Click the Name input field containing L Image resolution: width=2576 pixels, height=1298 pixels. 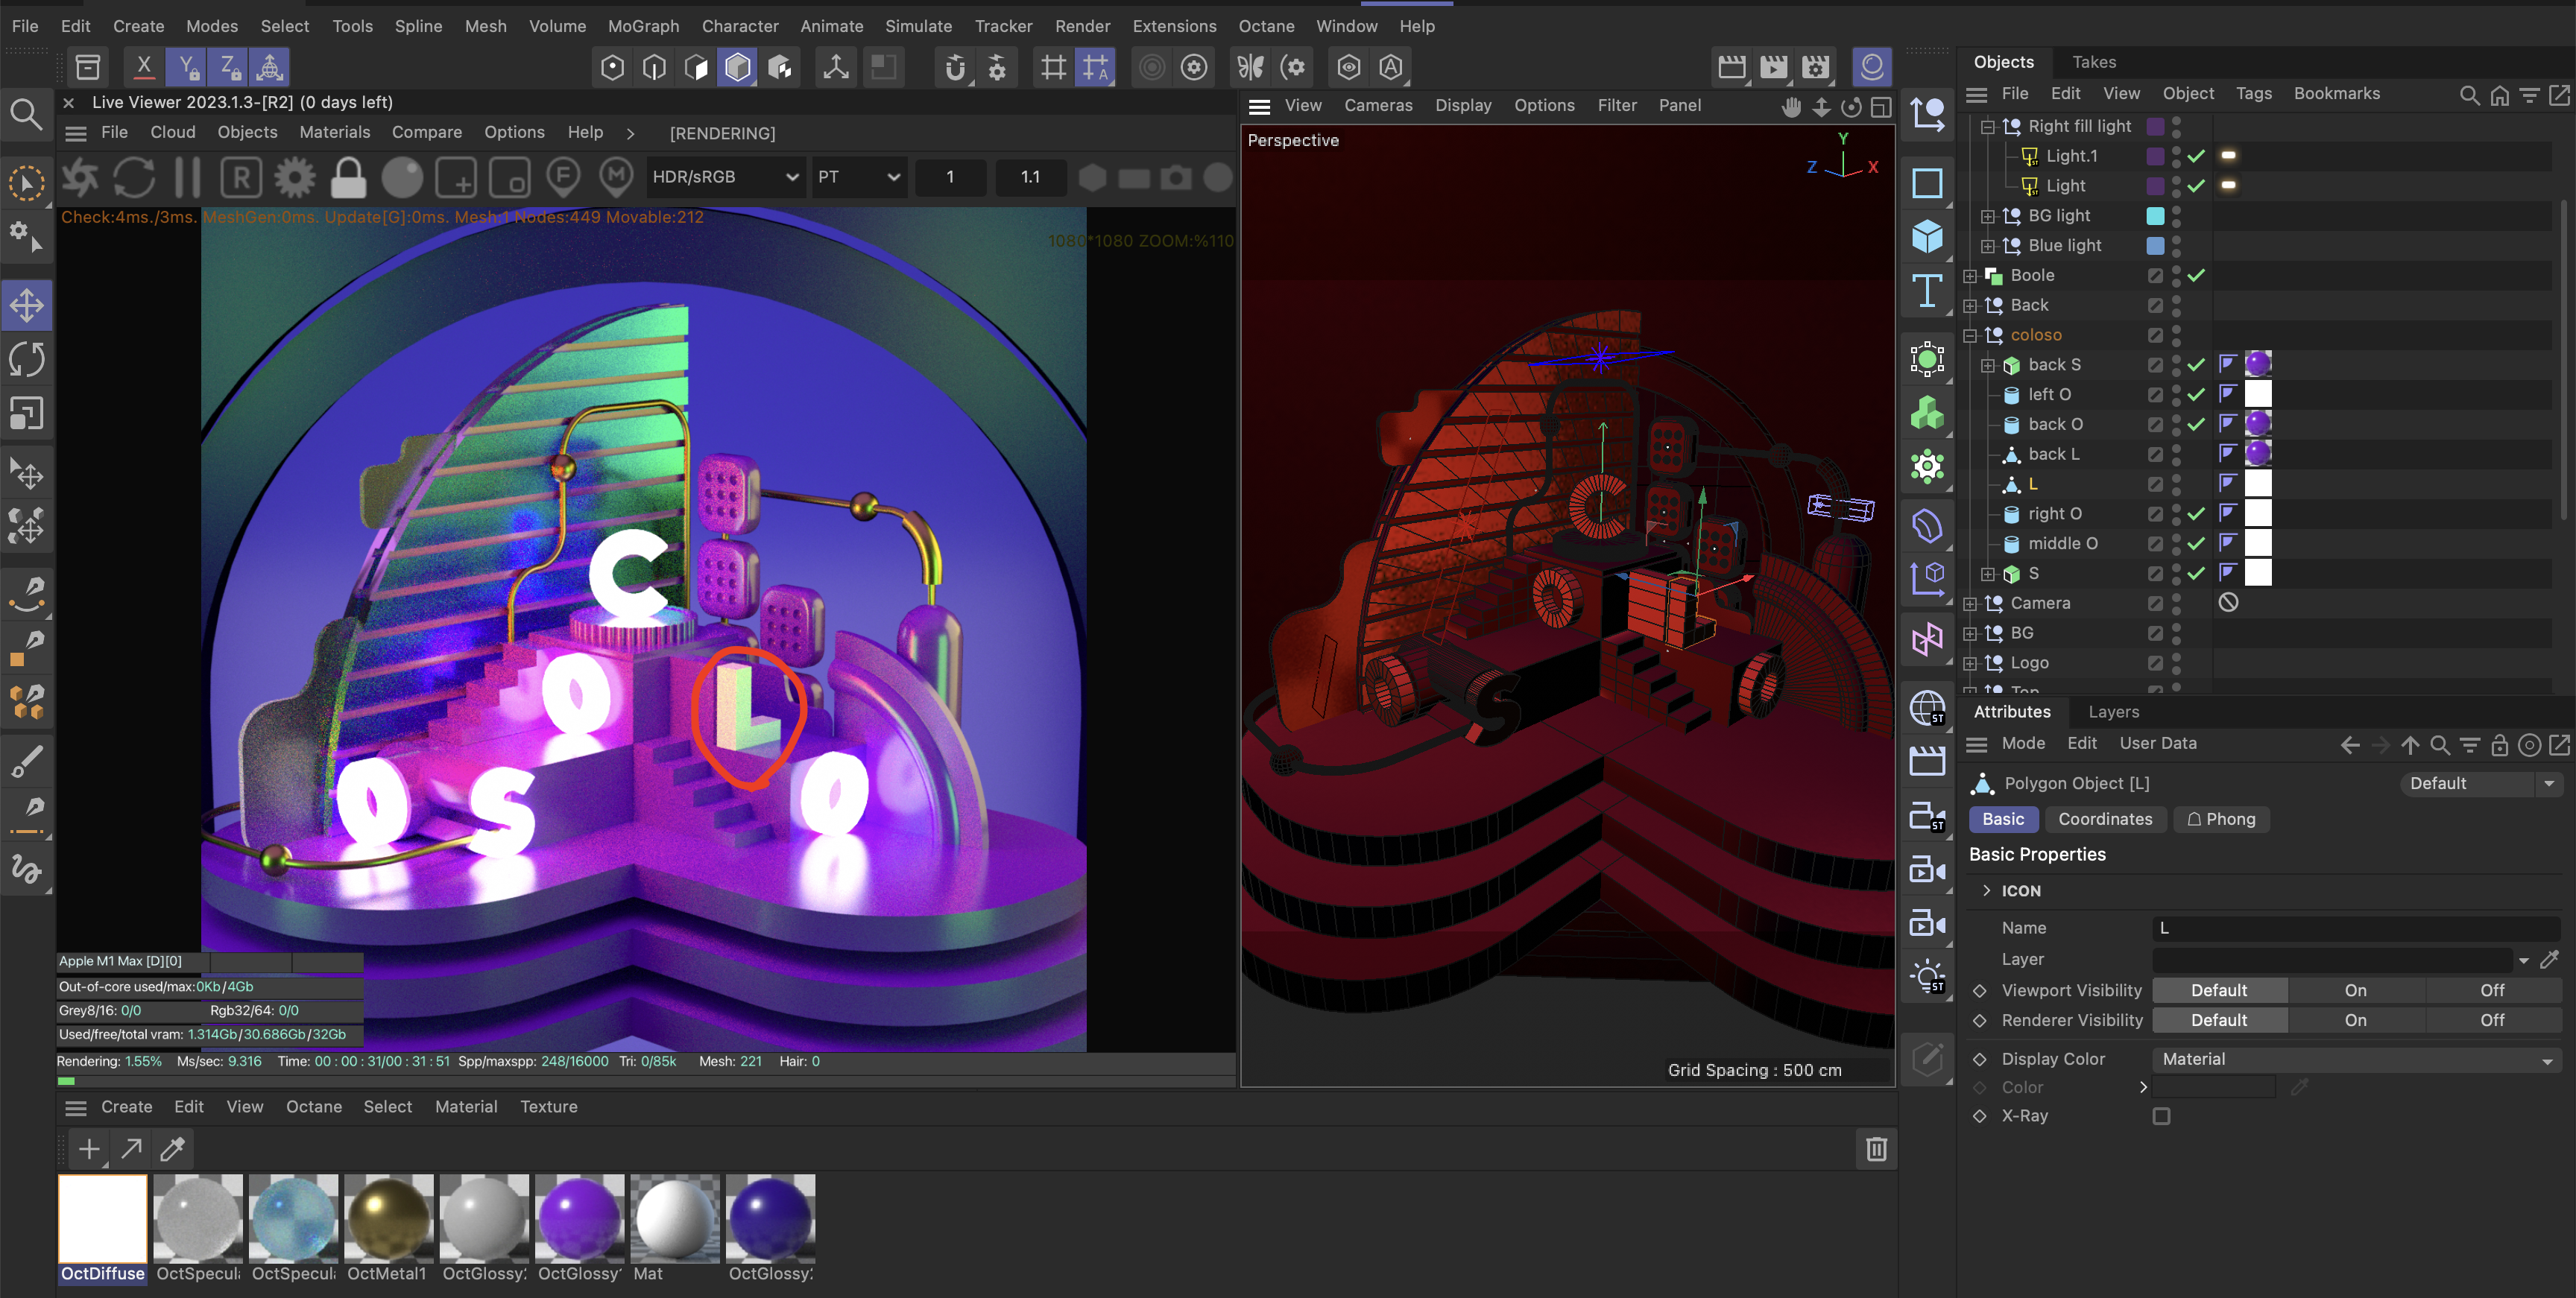pos(2355,928)
